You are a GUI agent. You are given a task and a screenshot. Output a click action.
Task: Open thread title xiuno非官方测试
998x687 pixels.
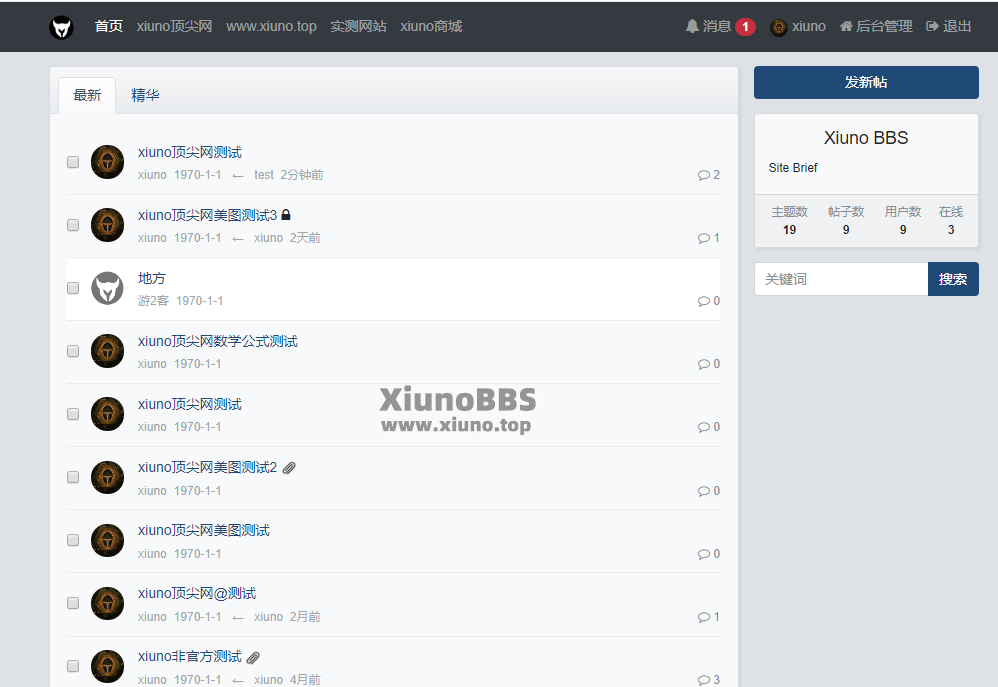click(190, 656)
